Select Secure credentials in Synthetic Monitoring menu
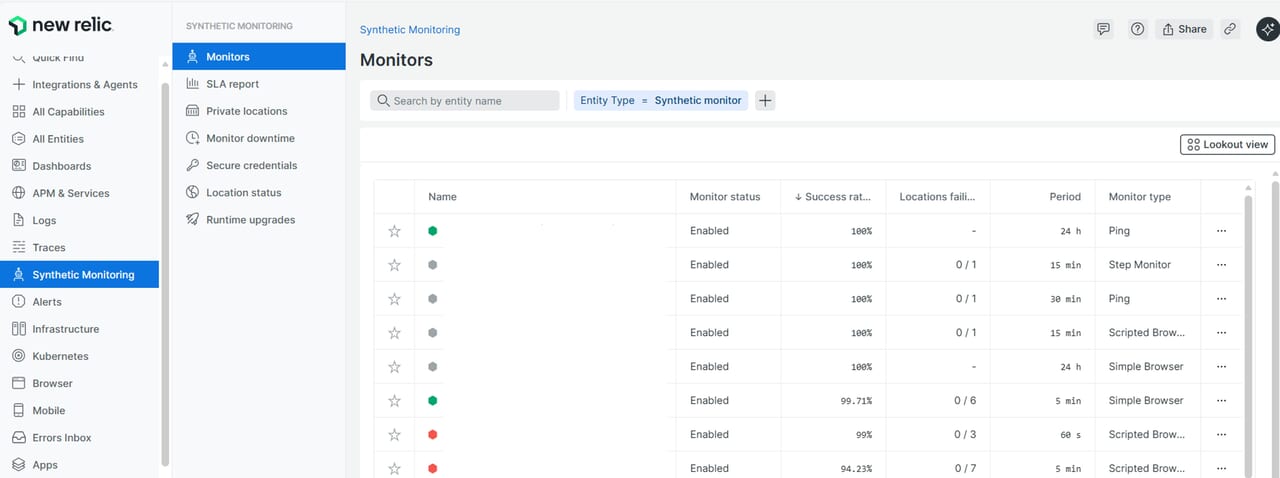 tap(251, 165)
